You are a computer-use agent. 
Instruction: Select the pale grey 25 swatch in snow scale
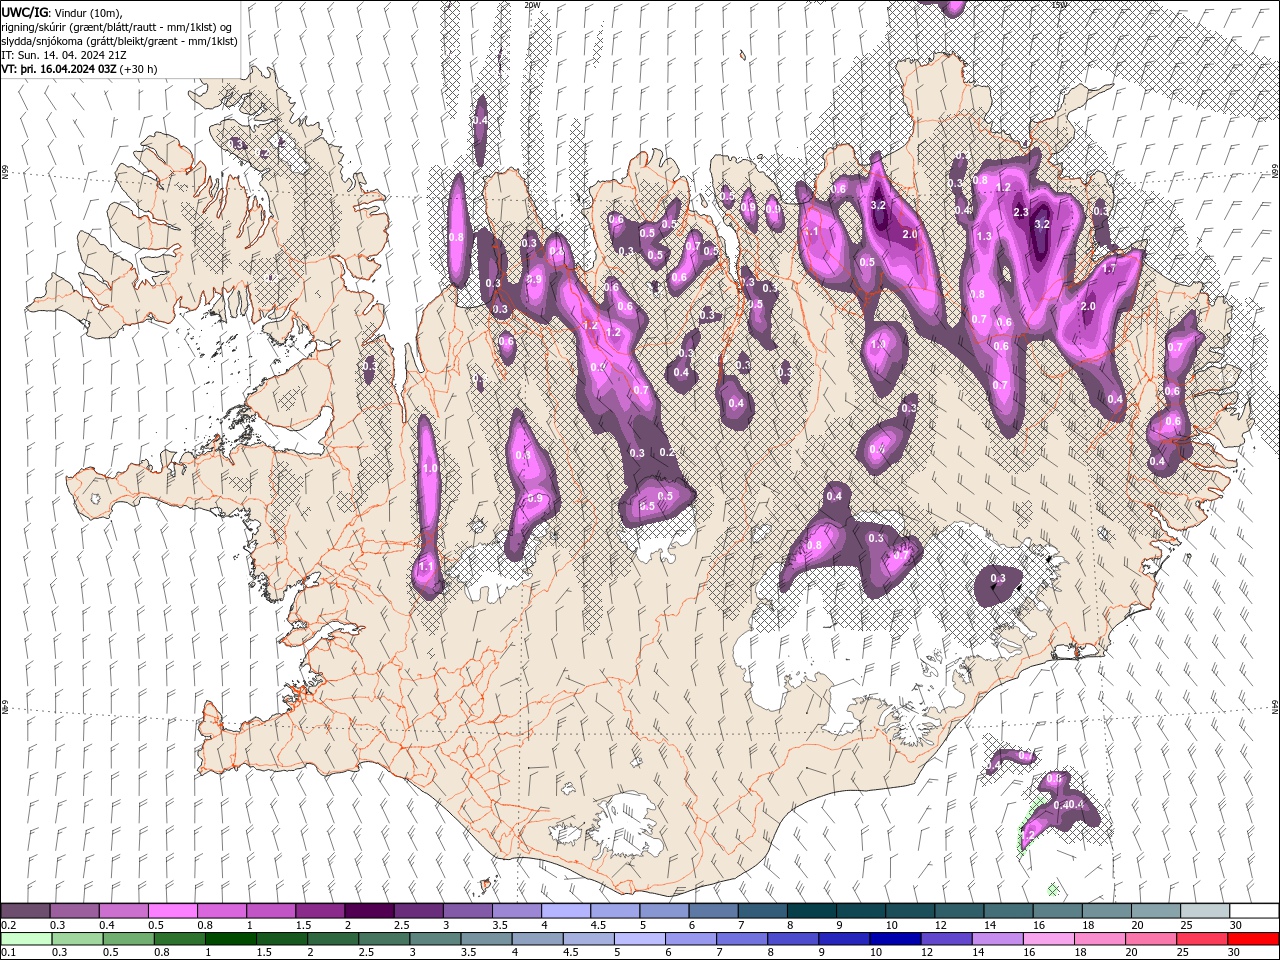pos(1205,911)
